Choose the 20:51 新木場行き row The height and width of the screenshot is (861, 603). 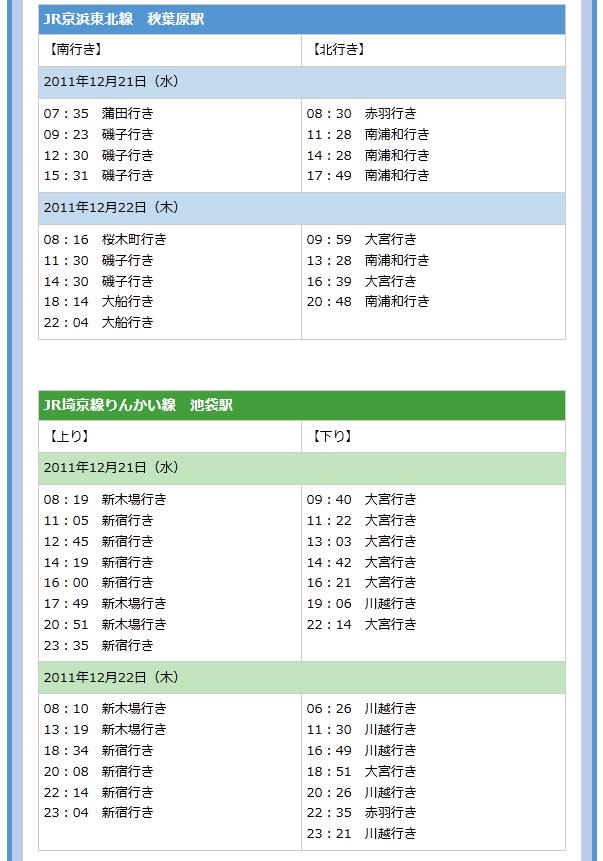[105, 624]
